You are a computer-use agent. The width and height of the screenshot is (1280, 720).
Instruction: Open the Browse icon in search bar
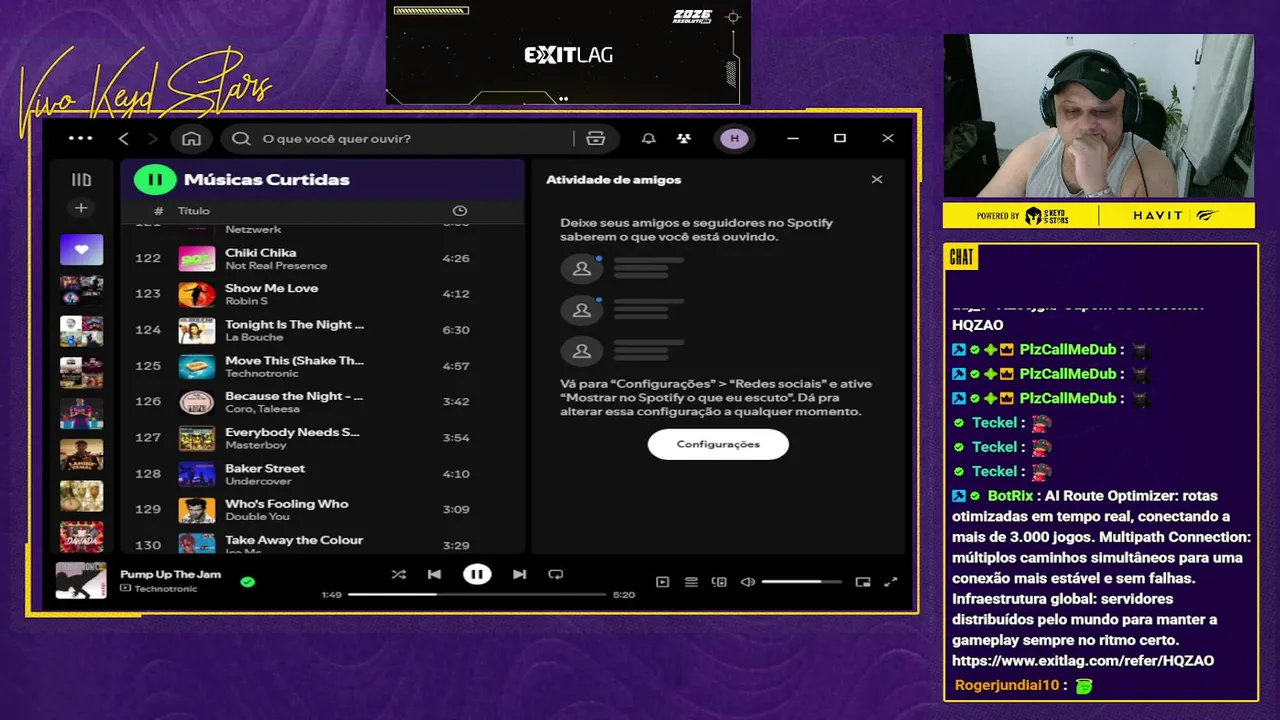pos(596,138)
